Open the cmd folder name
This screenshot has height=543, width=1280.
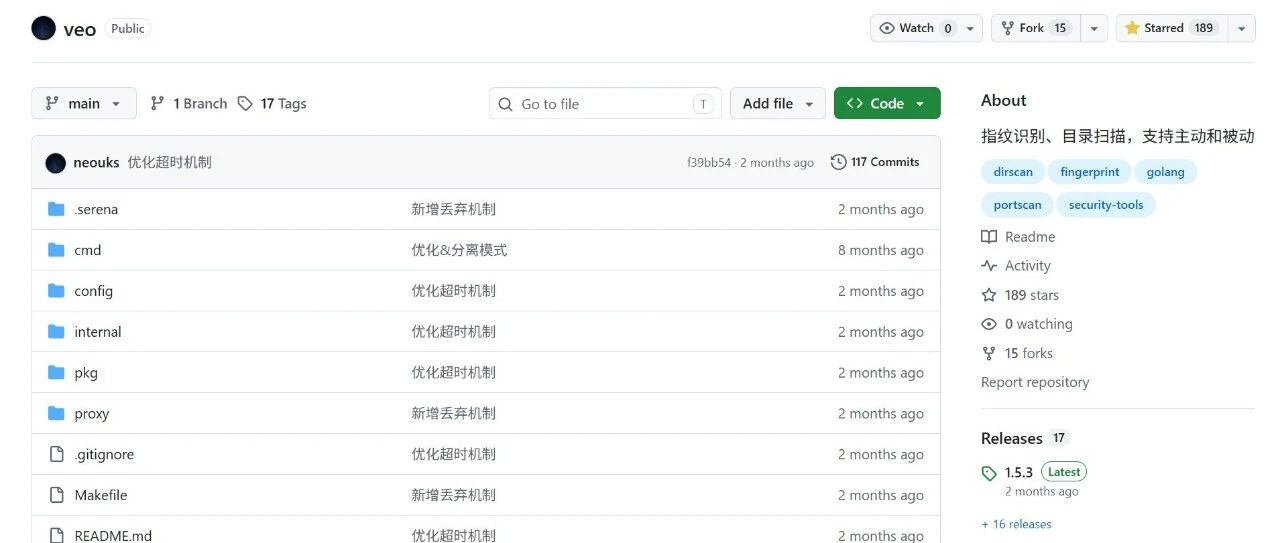[88, 250]
